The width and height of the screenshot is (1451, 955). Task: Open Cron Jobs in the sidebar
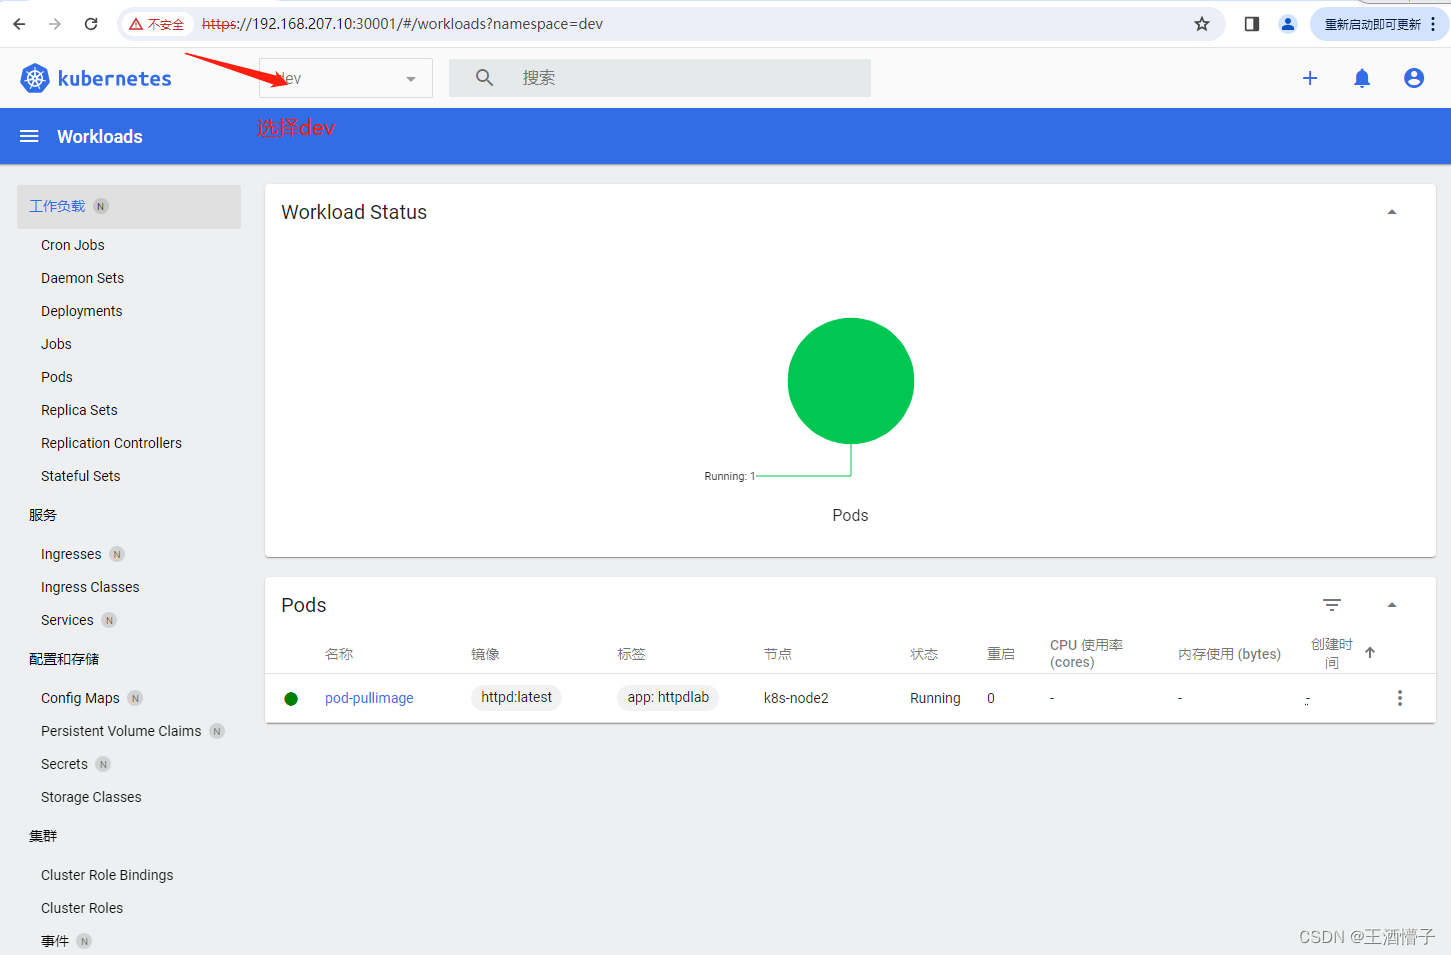coord(73,245)
